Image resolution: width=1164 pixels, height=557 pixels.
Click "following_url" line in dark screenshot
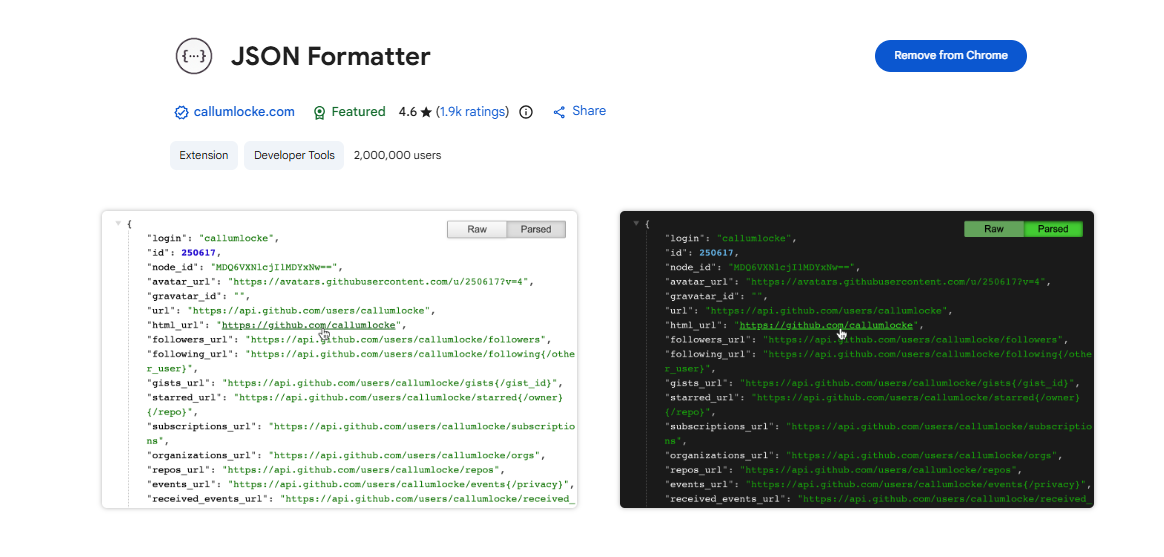(877, 362)
